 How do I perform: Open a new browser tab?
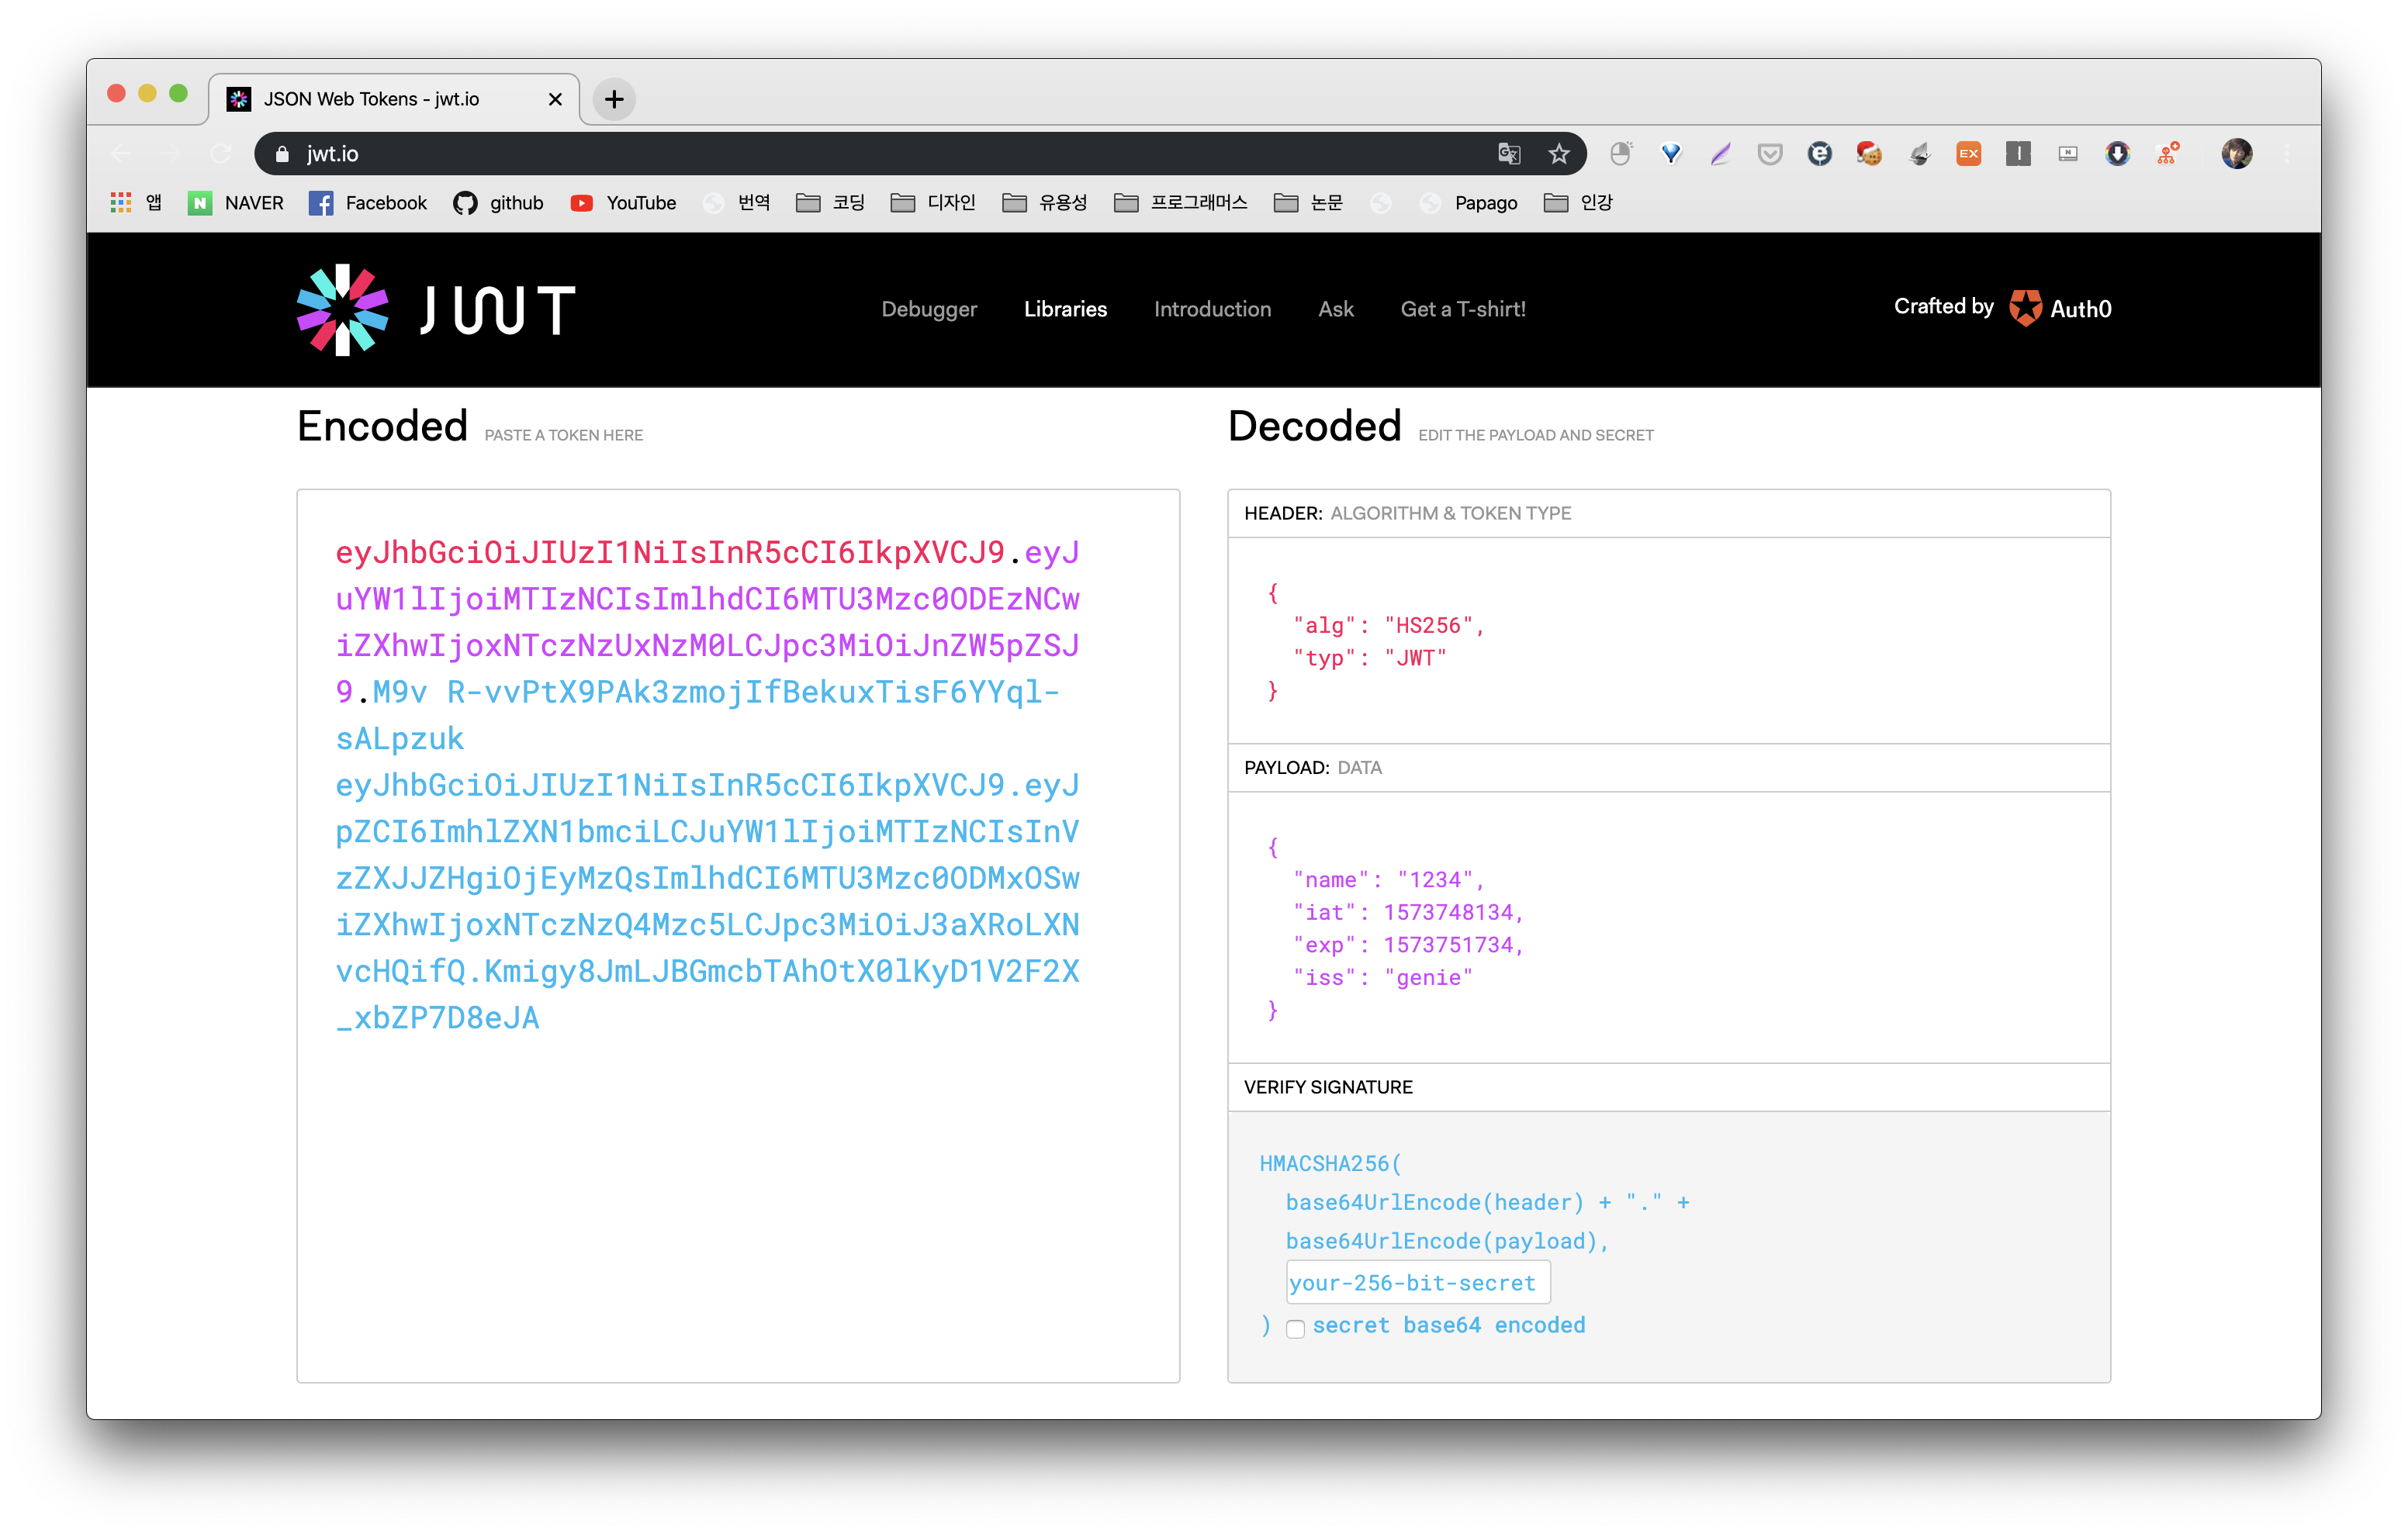point(614,99)
